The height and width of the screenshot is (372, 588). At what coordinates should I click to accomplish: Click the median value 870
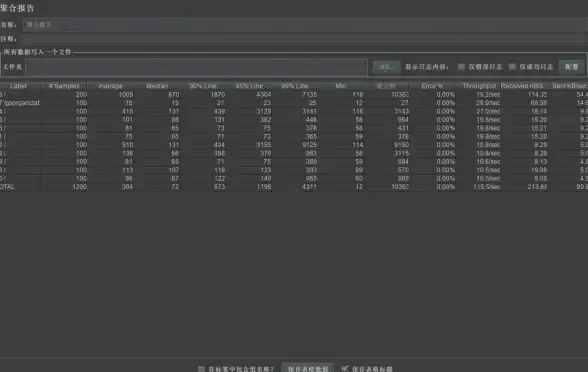174,94
